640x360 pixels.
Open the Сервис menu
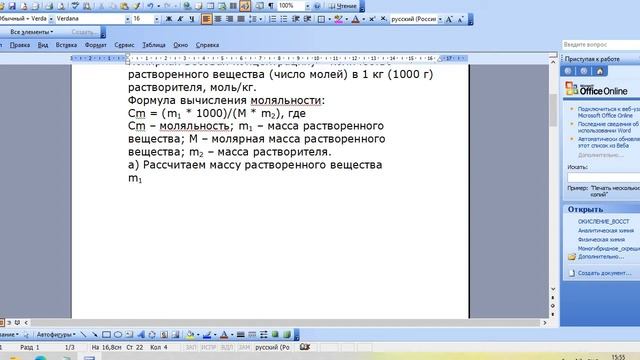tap(124, 45)
